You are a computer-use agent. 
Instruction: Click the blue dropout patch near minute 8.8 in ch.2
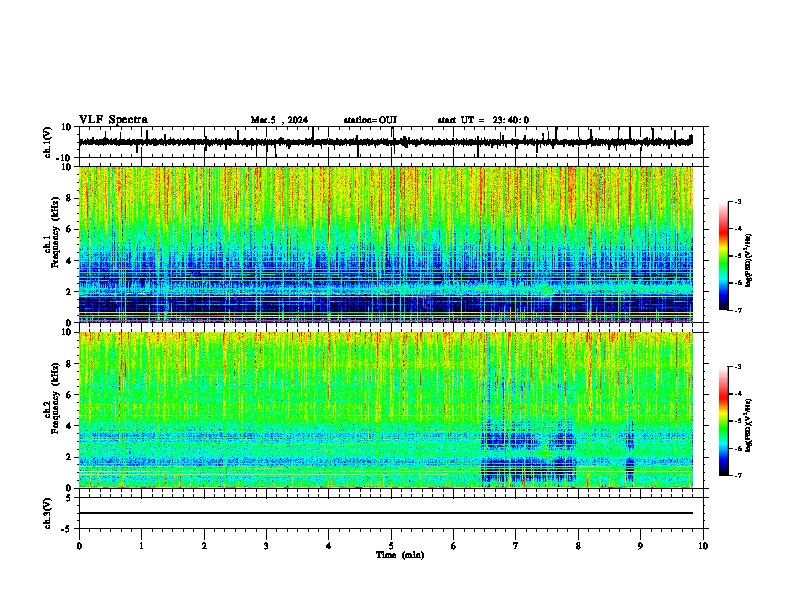click(630, 452)
